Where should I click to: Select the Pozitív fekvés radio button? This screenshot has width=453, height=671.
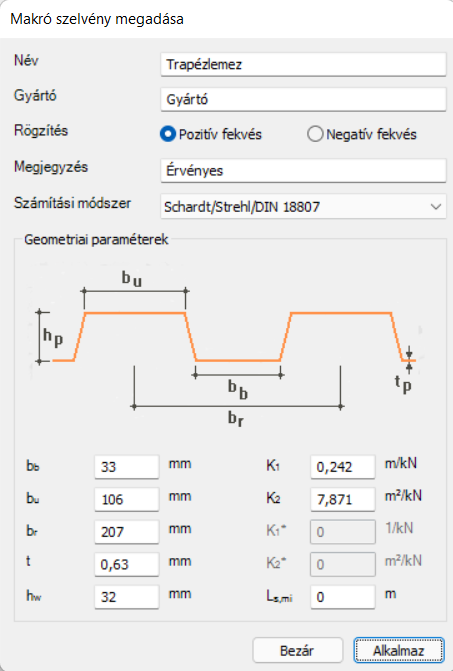click(168, 134)
